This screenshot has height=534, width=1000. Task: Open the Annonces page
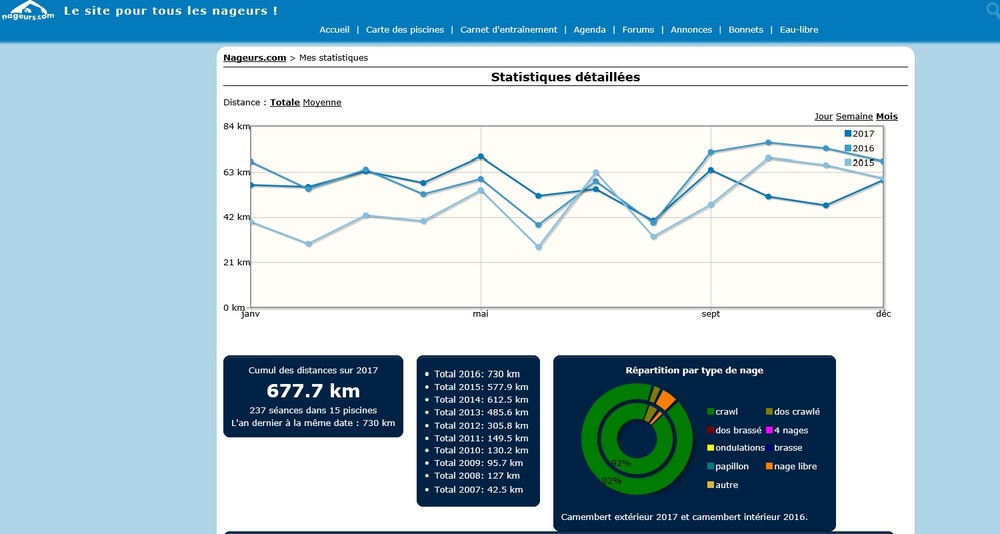pos(691,30)
